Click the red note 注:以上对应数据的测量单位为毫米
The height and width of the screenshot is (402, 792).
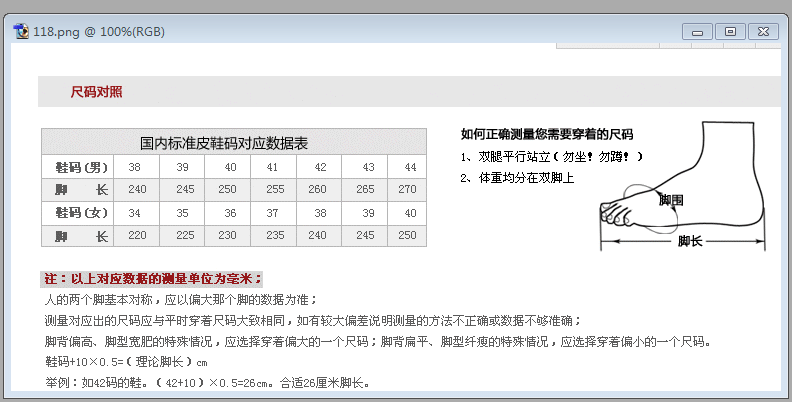coord(152,279)
